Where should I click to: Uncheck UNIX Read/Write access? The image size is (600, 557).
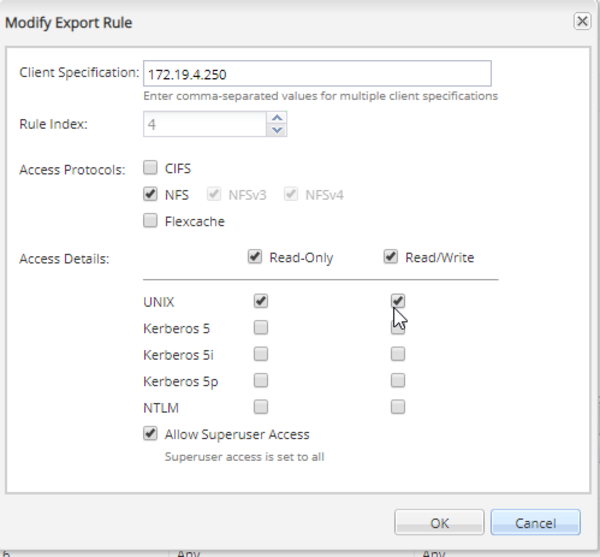[398, 300]
